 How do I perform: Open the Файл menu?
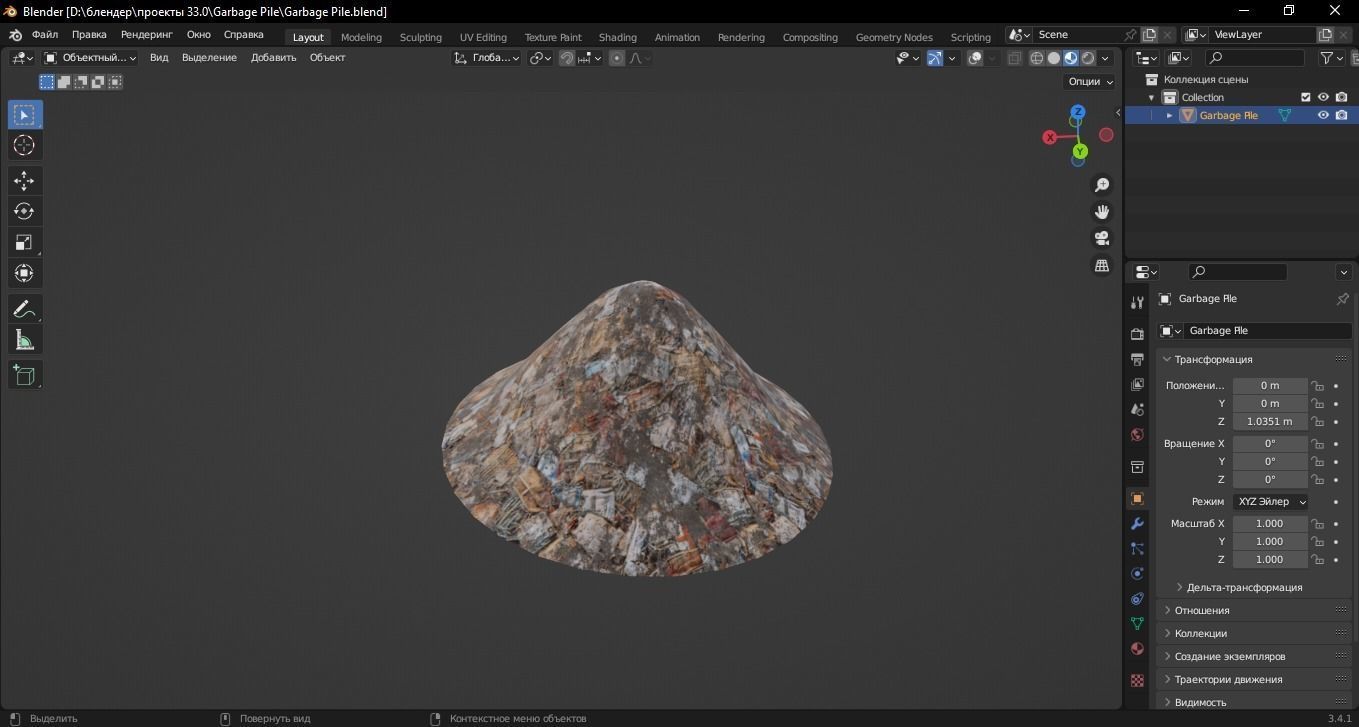coord(44,35)
